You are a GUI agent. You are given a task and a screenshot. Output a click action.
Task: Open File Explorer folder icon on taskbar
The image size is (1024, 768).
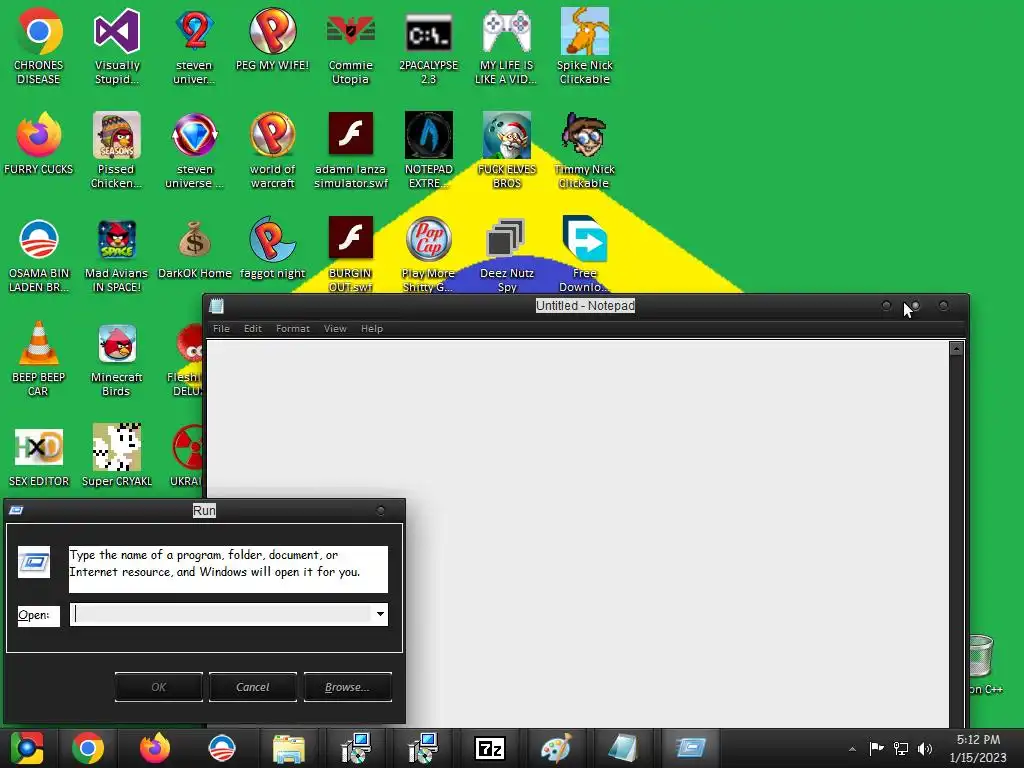289,748
